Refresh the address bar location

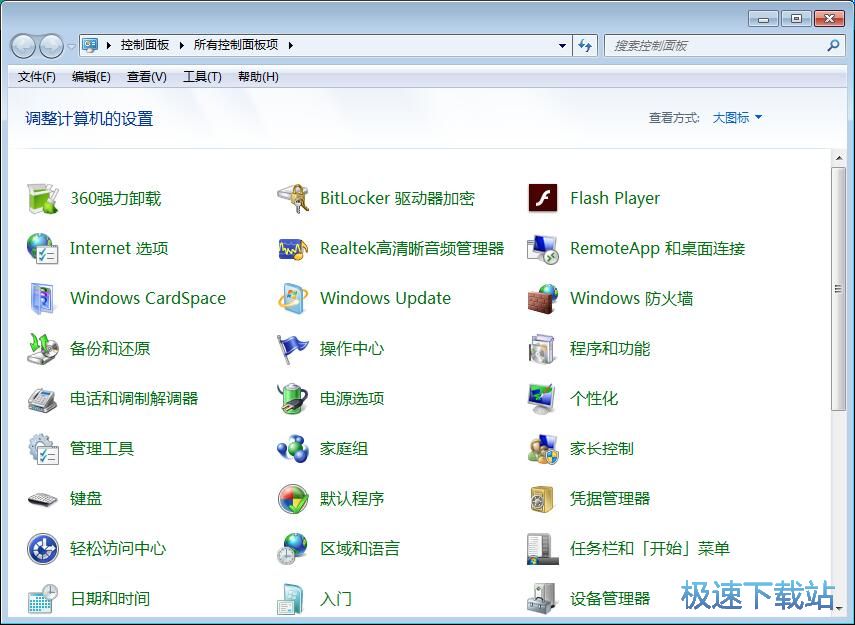tap(585, 45)
